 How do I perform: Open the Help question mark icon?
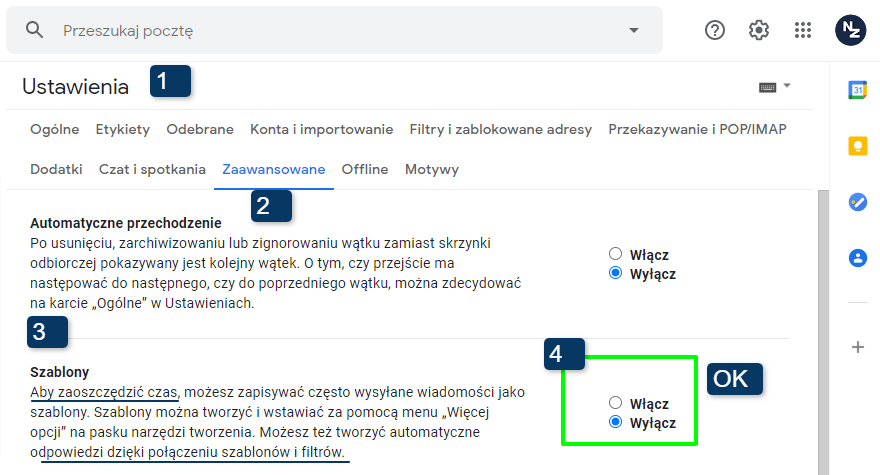pos(715,30)
